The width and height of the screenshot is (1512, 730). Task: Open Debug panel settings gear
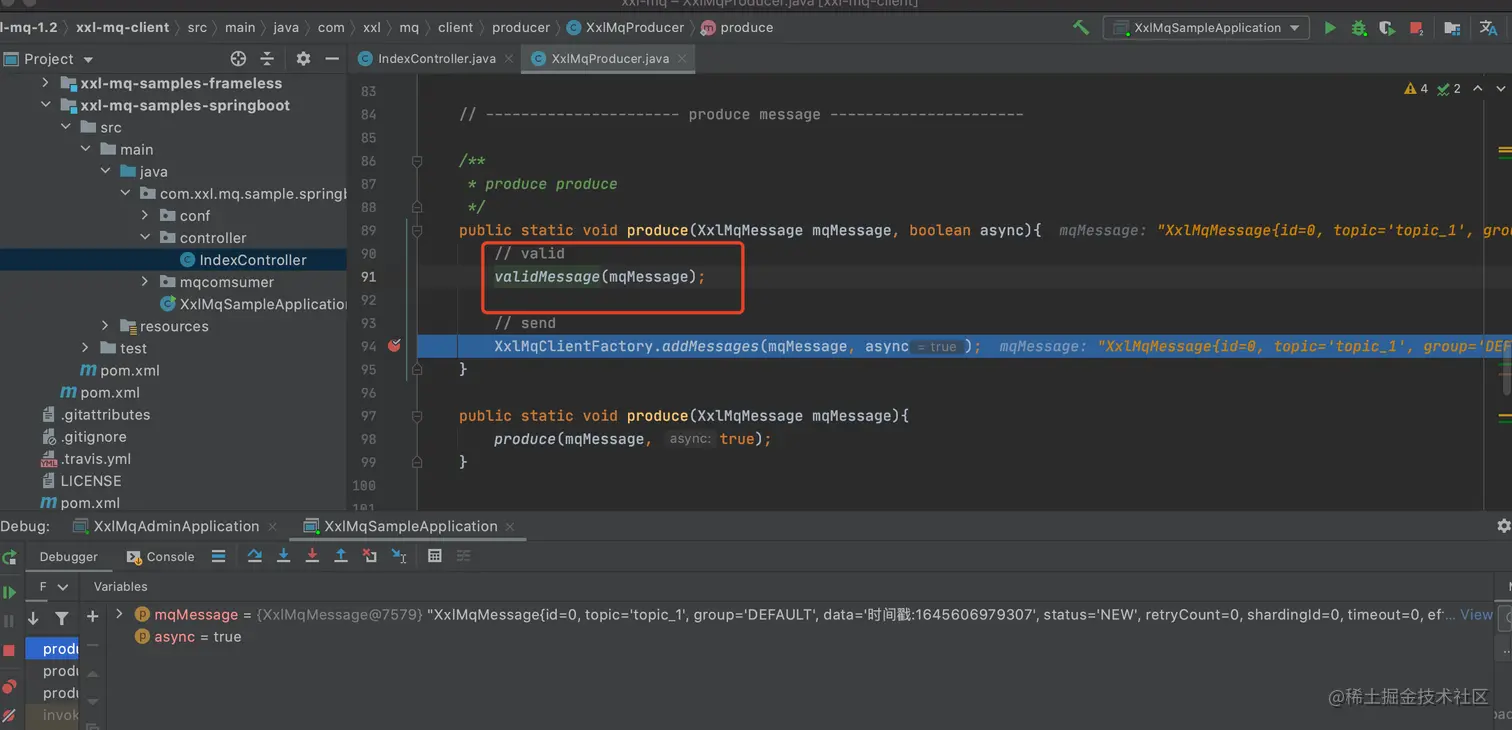(x=1503, y=526)
